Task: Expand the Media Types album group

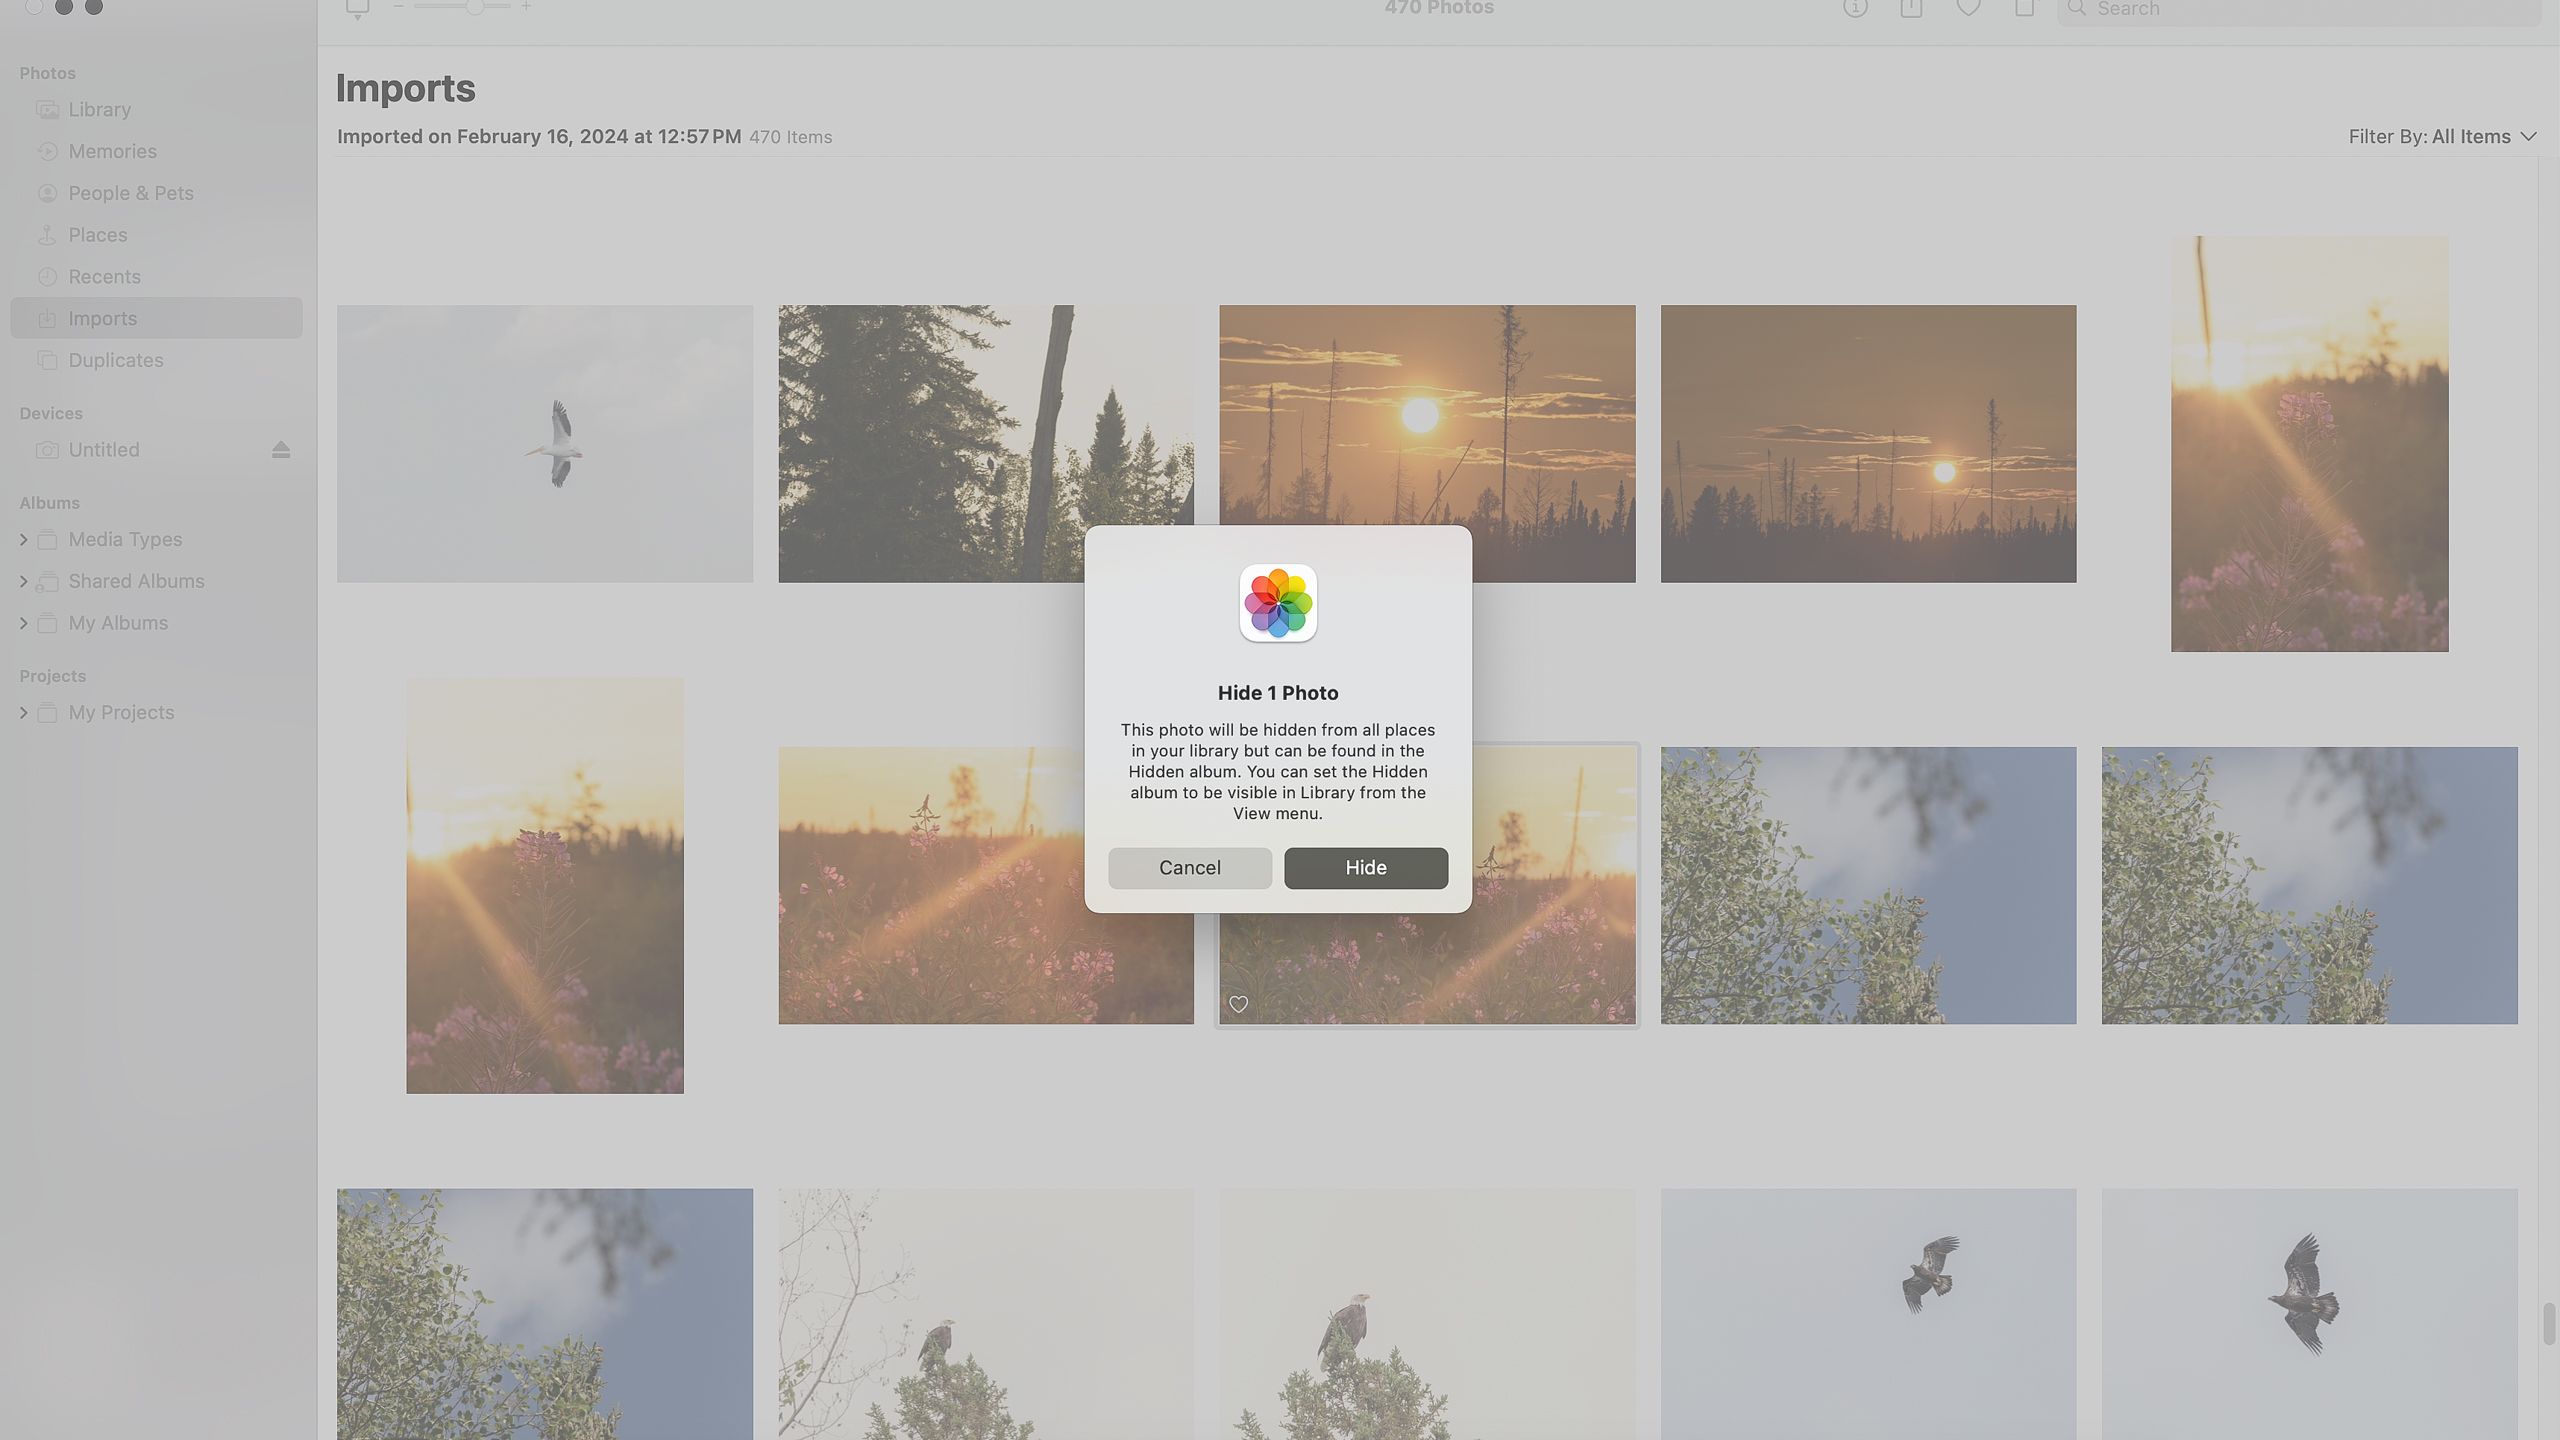Action: (24, 540)
